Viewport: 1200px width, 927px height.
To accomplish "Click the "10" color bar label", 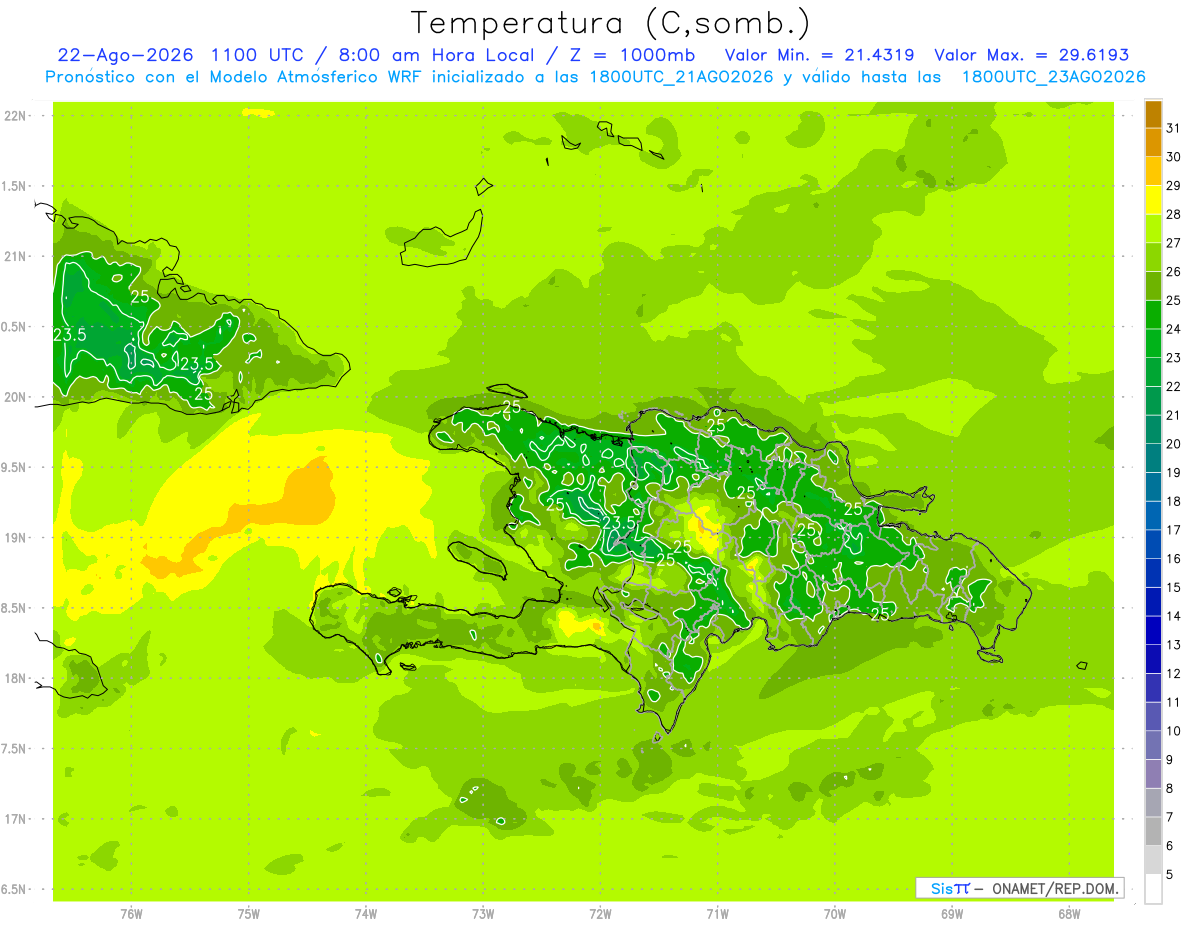I will point(1174,731).
